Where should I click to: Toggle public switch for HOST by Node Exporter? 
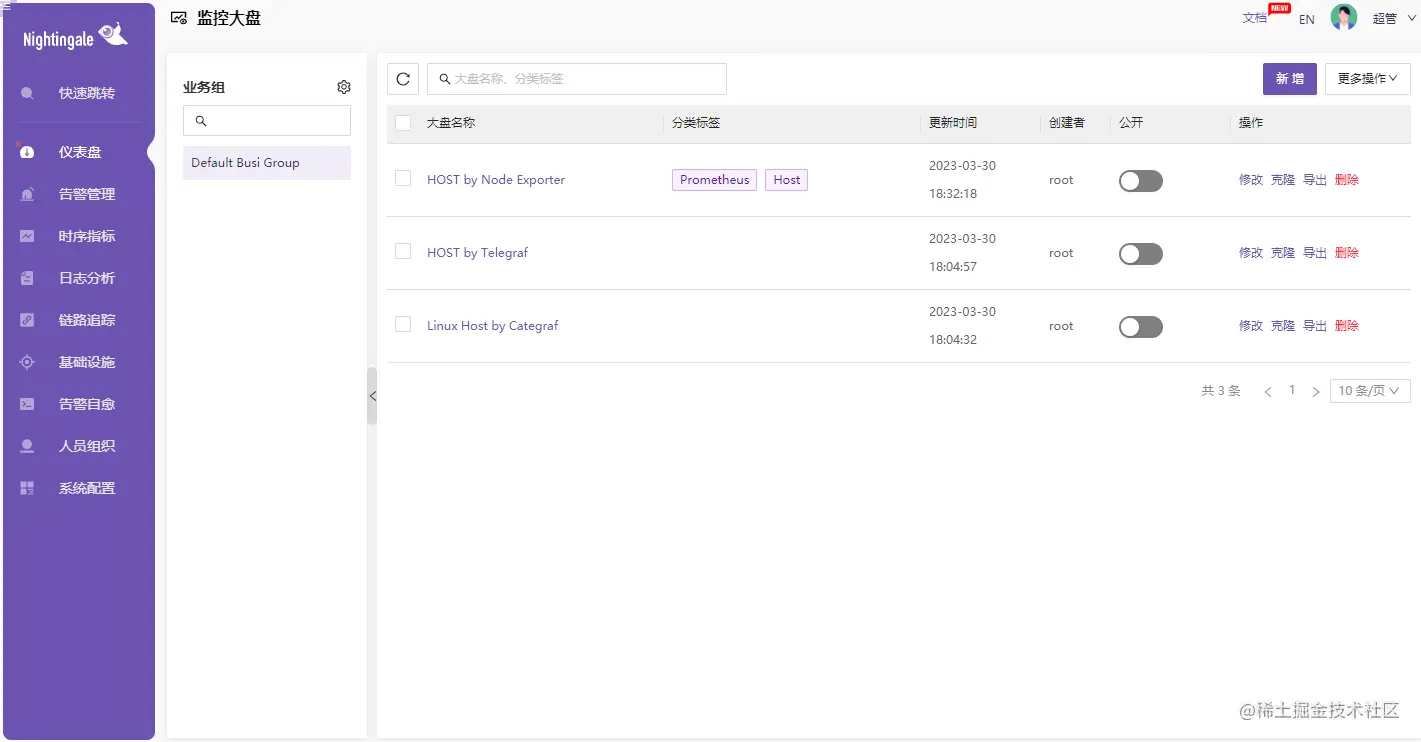point(1140,181)
